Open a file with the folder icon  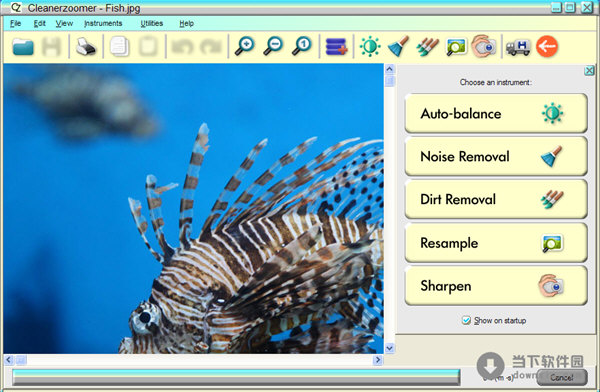(x=23, y=47)
